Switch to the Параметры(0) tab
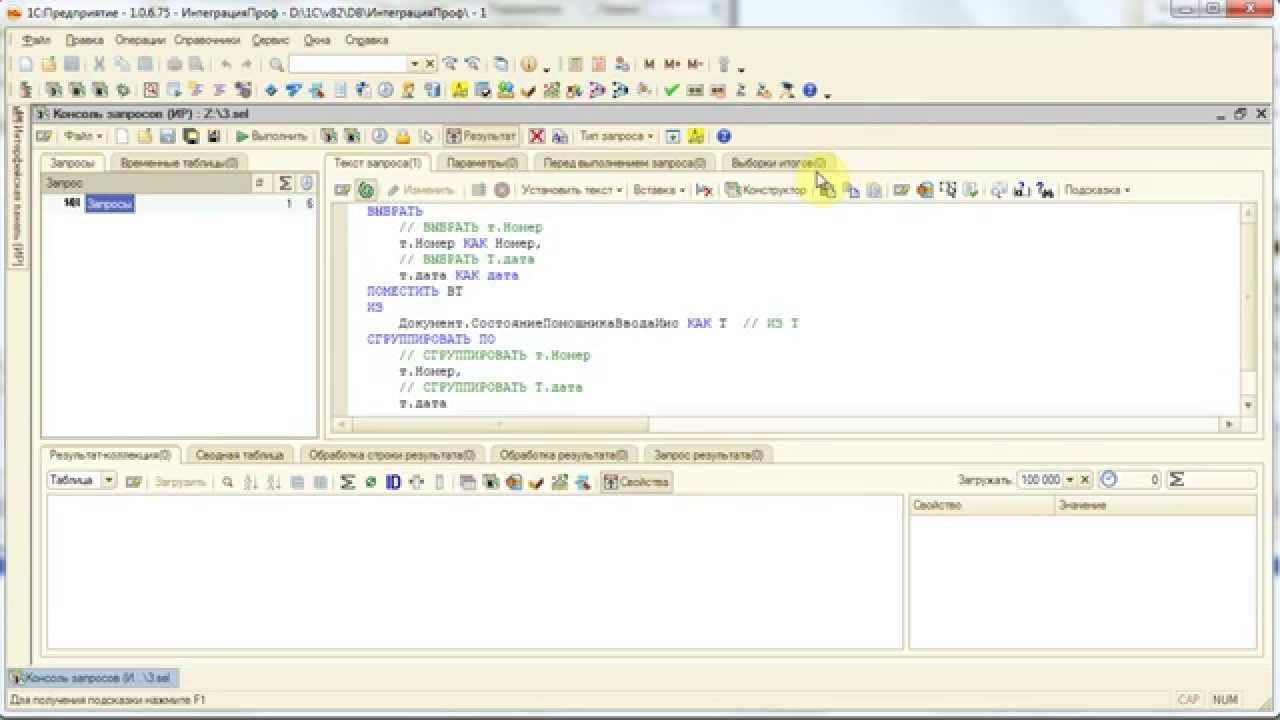Image resolution: width=1280 pixels, height=720 pixels. coord(482,163)
